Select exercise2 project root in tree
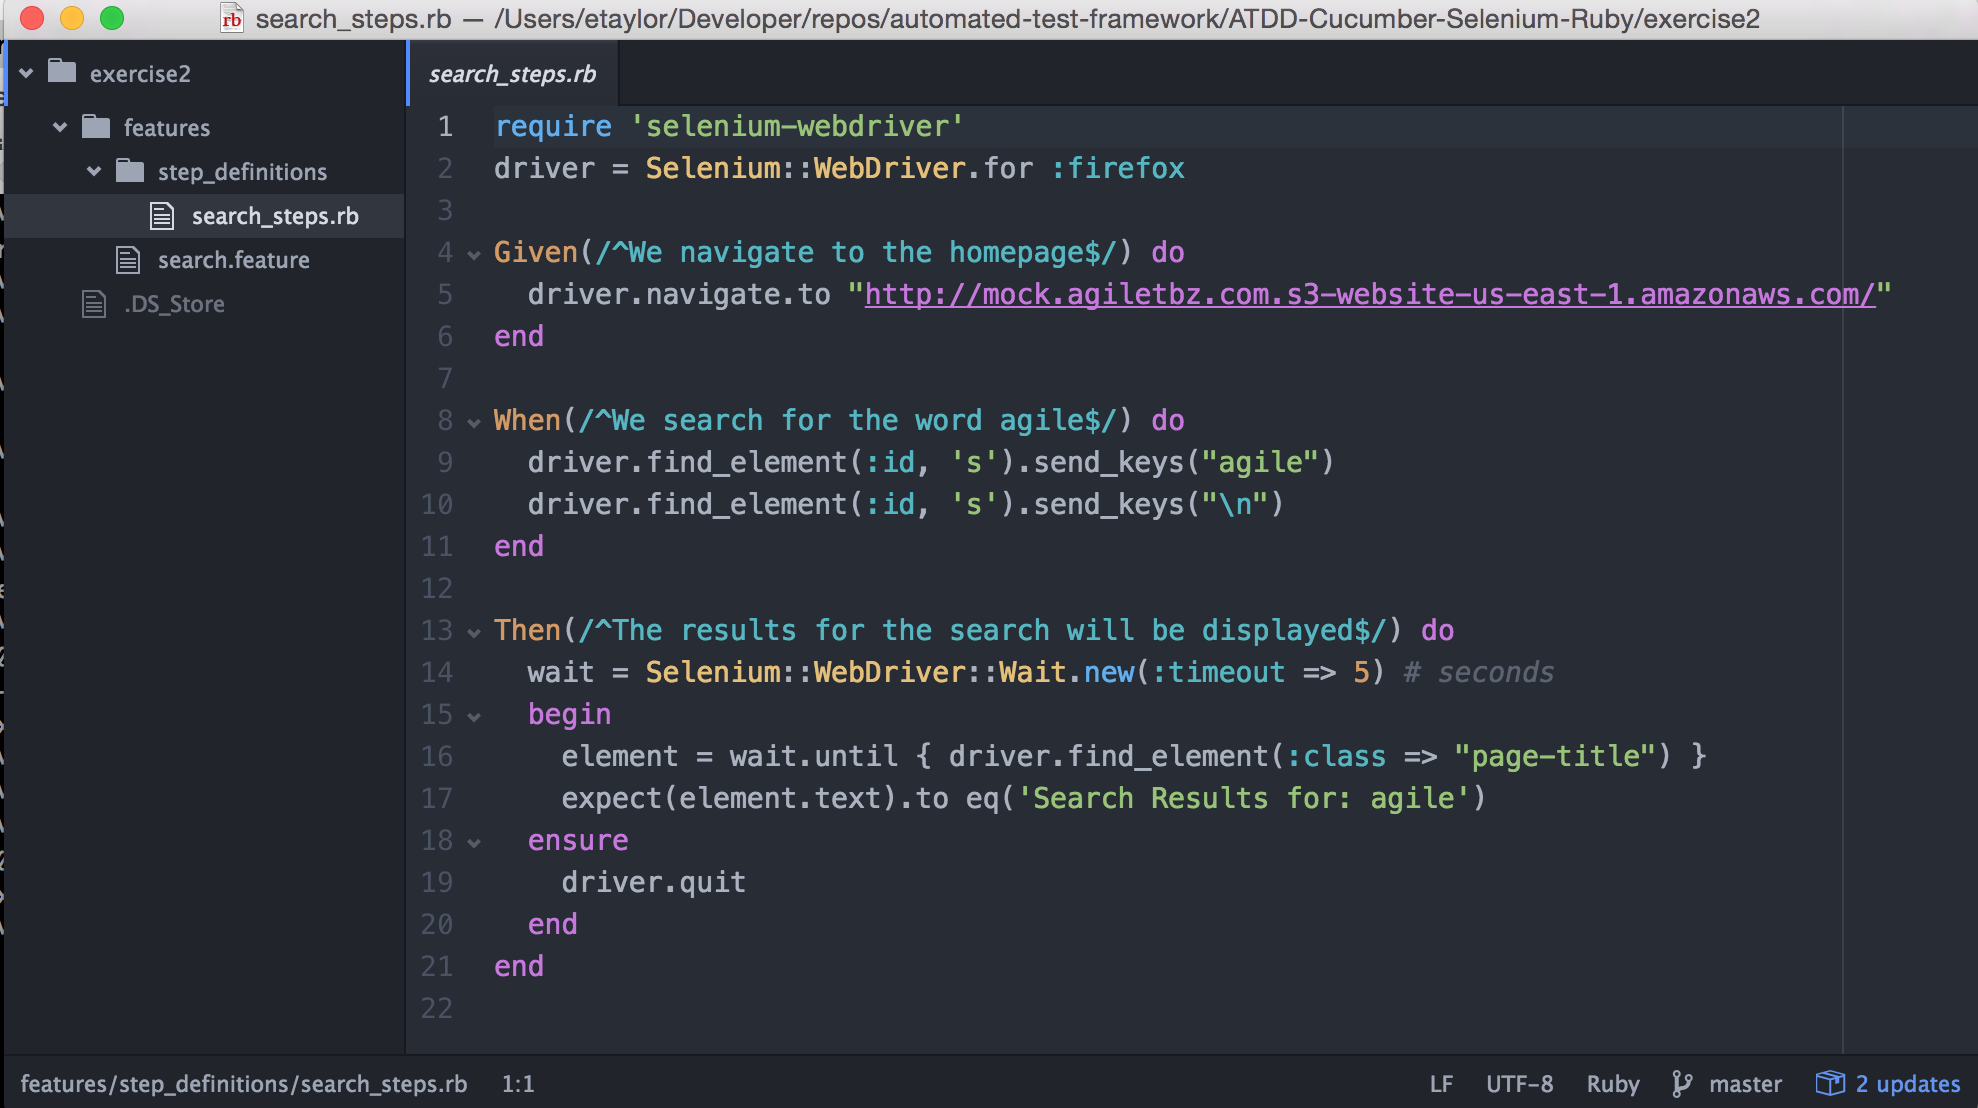The width and height of the screenshot is (1978, 1108). click(x=140, y=73)
